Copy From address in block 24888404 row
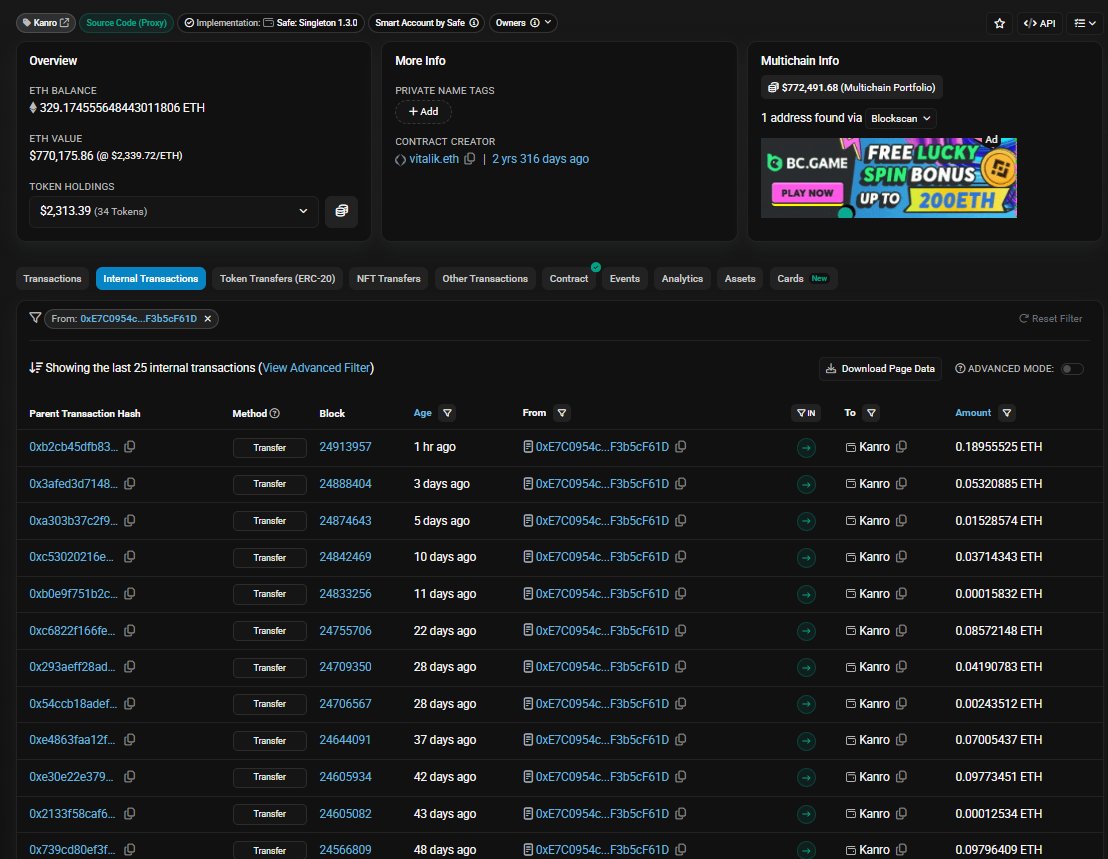Screen dimensions: 1108x859 (x=680, y=484)
